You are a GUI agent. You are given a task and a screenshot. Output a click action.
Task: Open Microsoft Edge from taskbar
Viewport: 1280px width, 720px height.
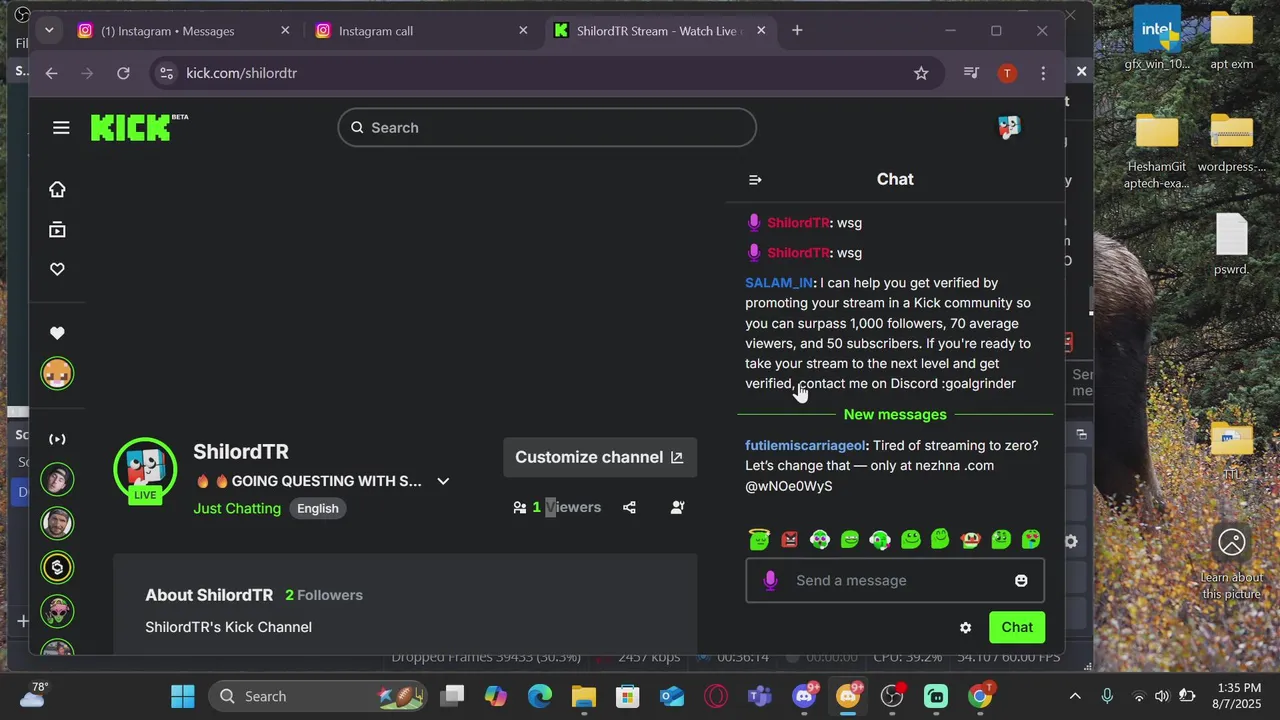[x=540, y=697]
